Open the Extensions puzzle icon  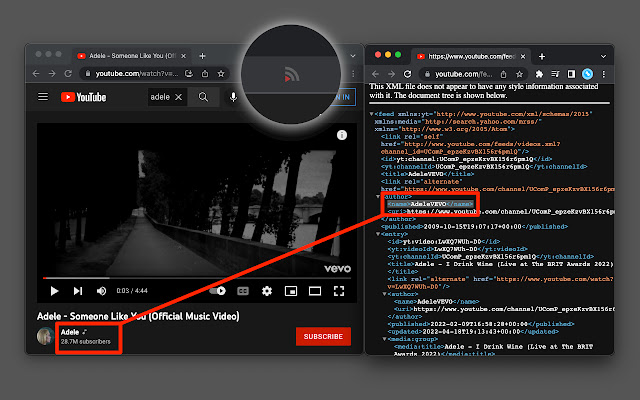pyautogui.click(x=539, y=74)
